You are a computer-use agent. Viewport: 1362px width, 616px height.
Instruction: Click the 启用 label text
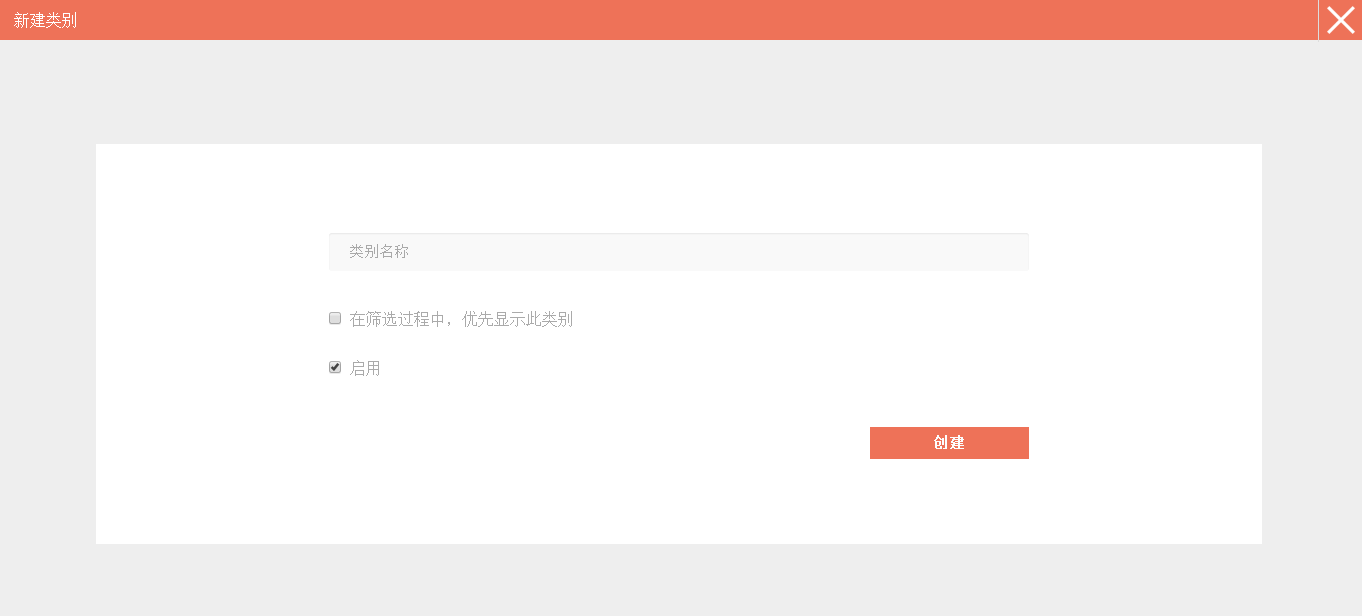tap(365, 368)
